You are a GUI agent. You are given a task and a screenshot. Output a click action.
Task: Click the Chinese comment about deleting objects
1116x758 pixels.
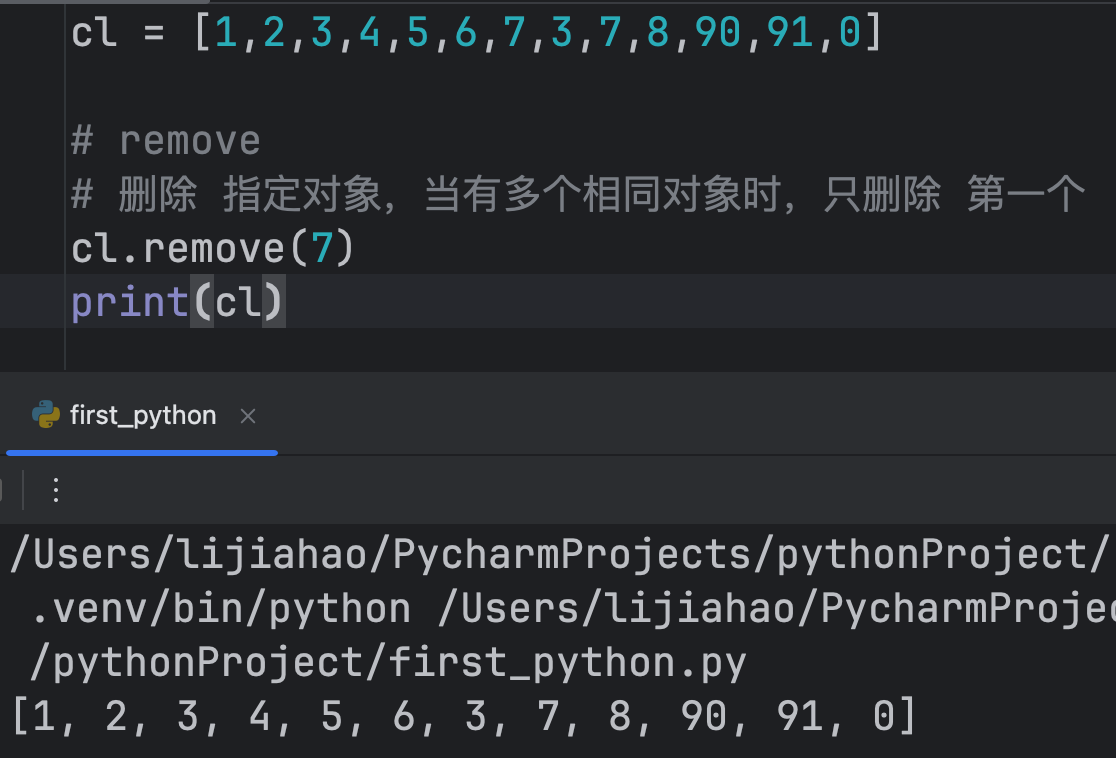click(578, 194)
